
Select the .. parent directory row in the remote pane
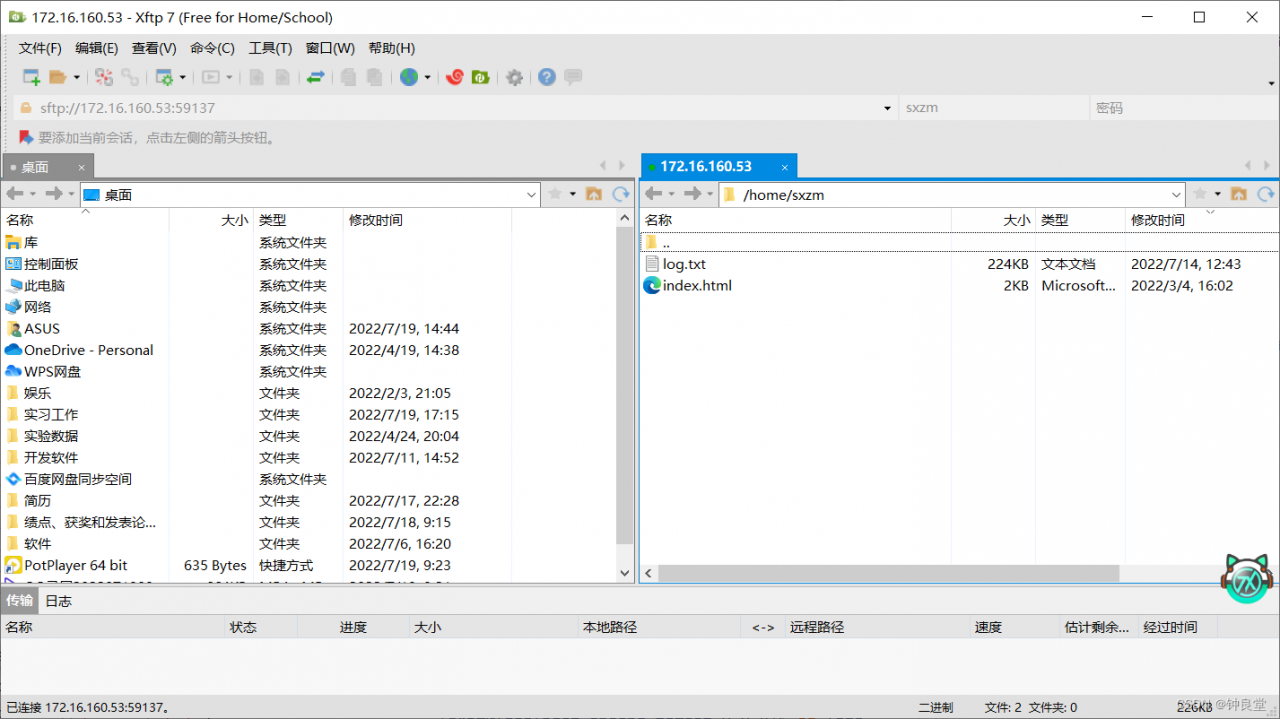(959, 243)
